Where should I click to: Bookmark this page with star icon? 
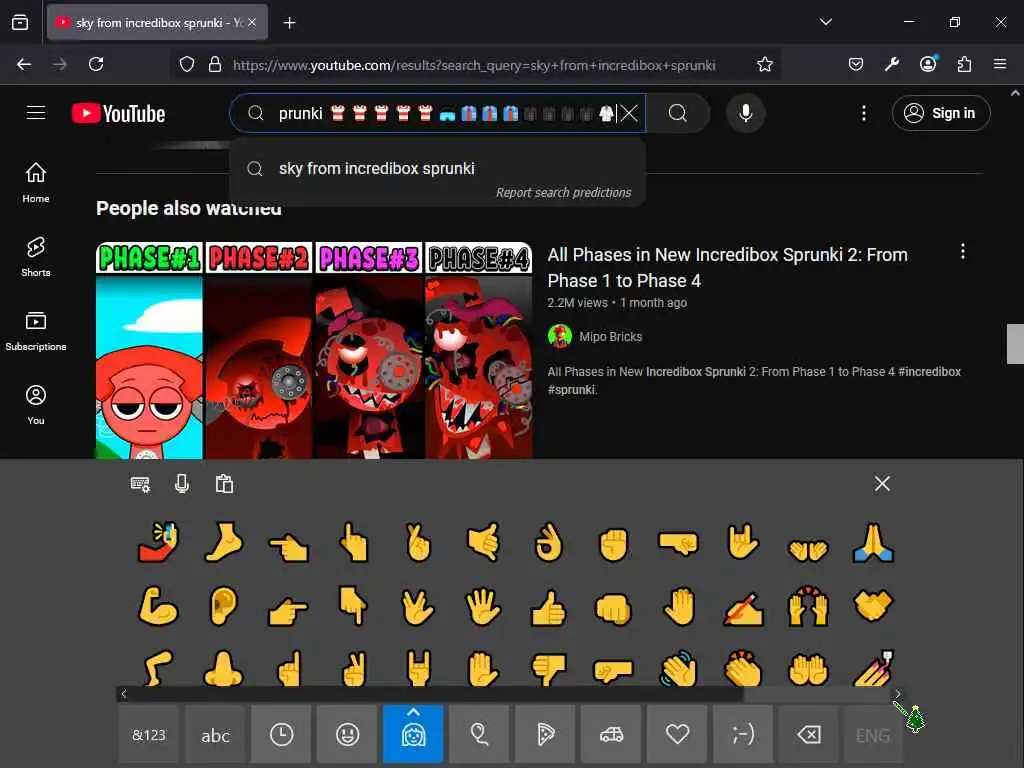(x=765, y=64)
